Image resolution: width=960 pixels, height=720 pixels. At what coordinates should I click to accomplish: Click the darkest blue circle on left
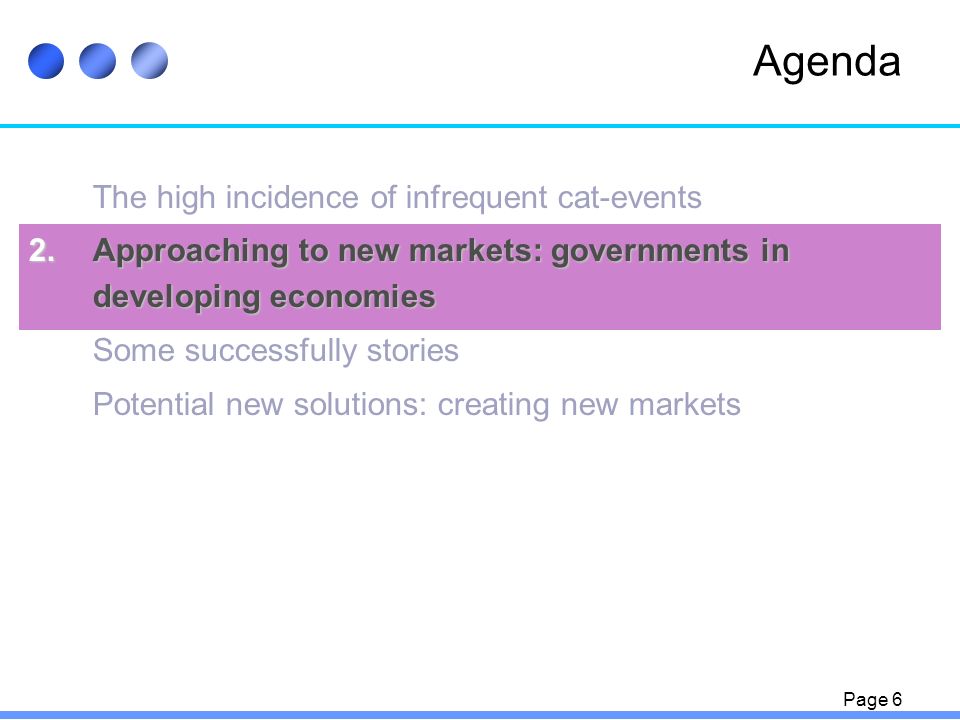click(x=46, y=61)
